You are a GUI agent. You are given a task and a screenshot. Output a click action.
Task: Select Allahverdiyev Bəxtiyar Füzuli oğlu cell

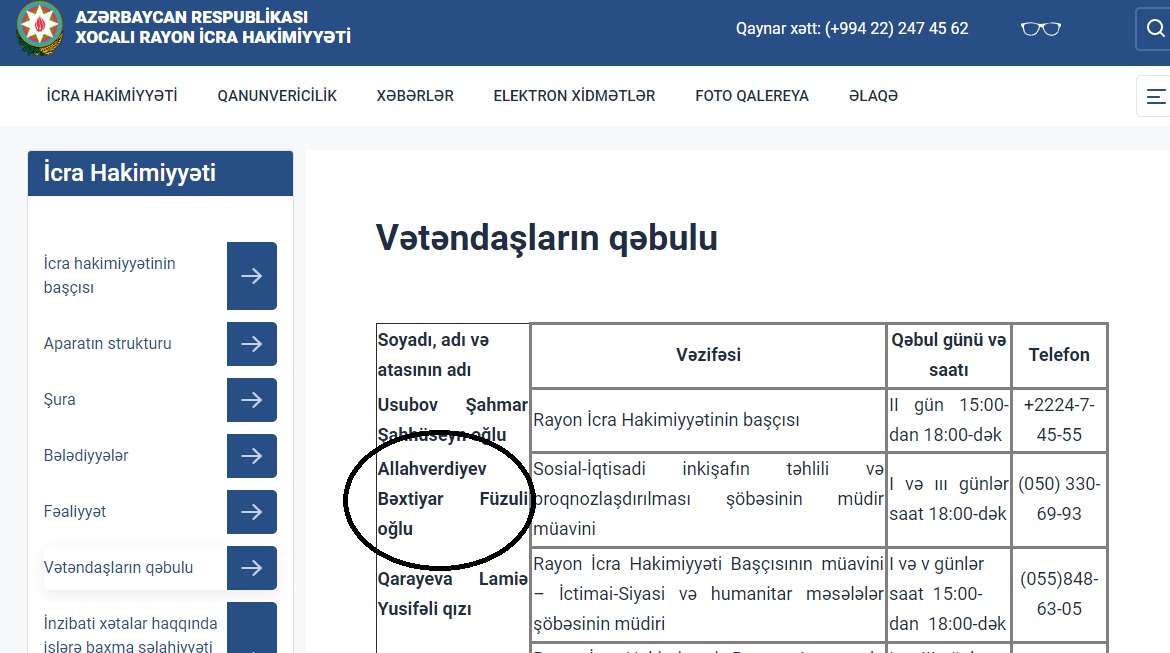click(453, 499)
